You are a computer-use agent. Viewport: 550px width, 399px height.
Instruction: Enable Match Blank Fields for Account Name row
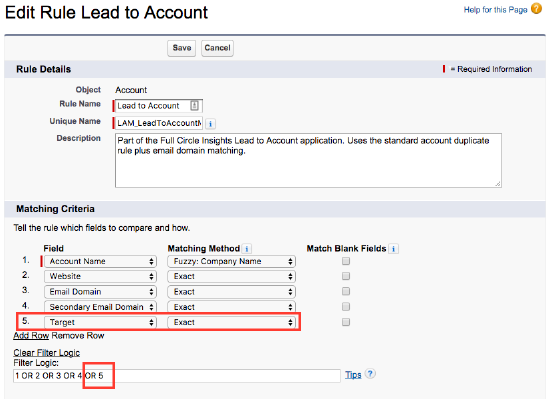coord(346,261)
